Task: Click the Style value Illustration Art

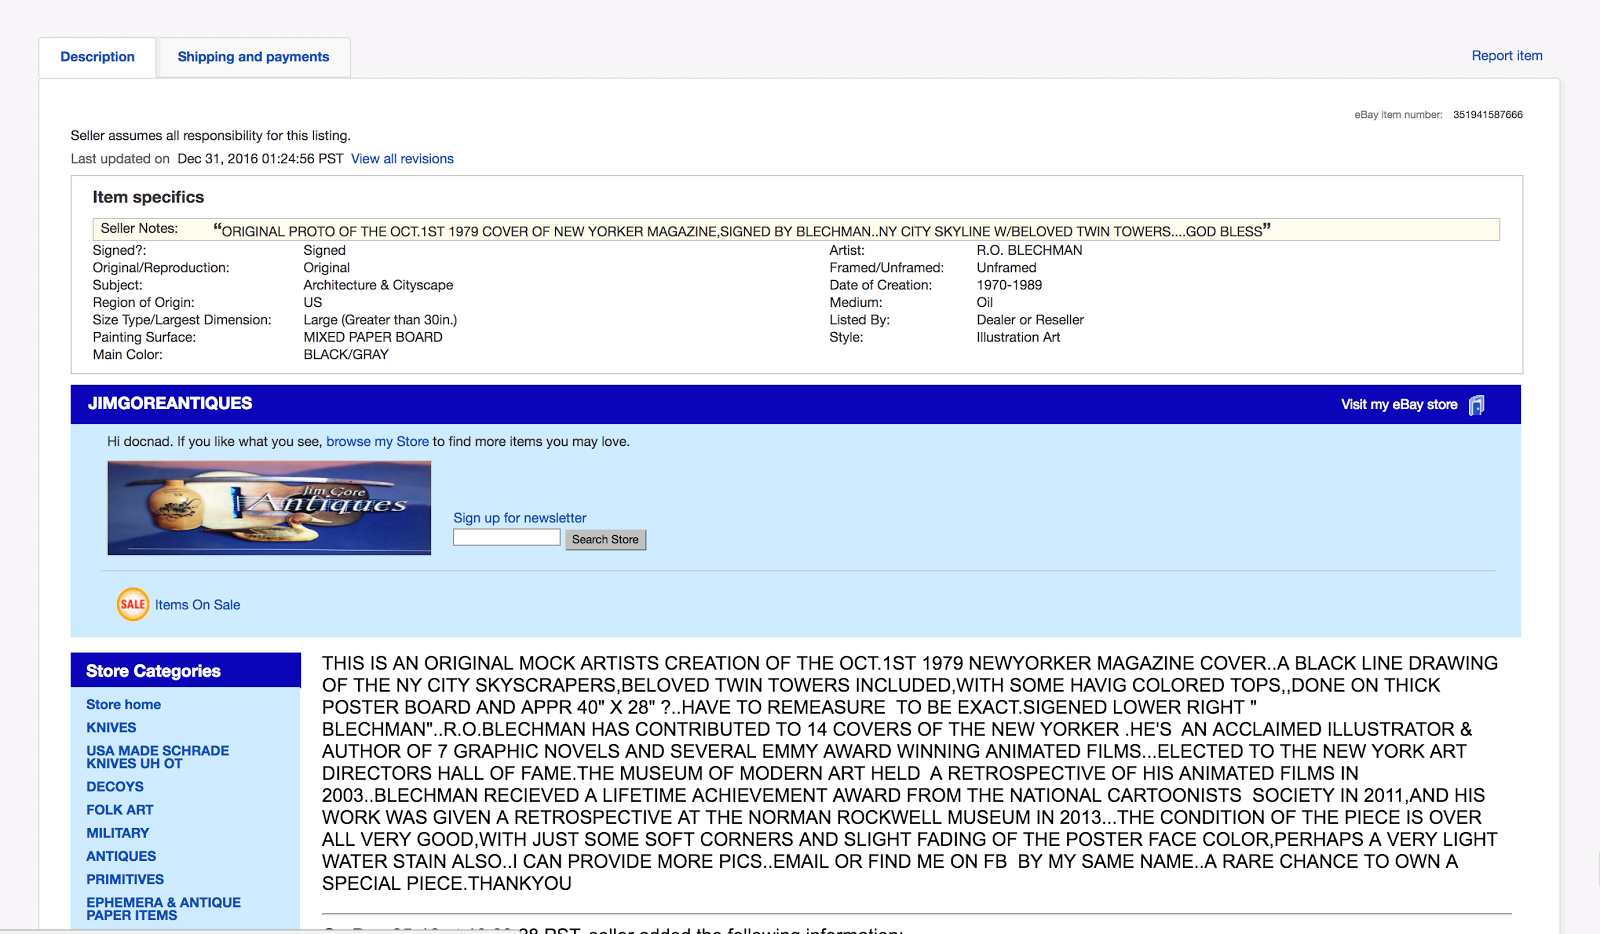Action: pyautogui.click(x=1018, y=338)
